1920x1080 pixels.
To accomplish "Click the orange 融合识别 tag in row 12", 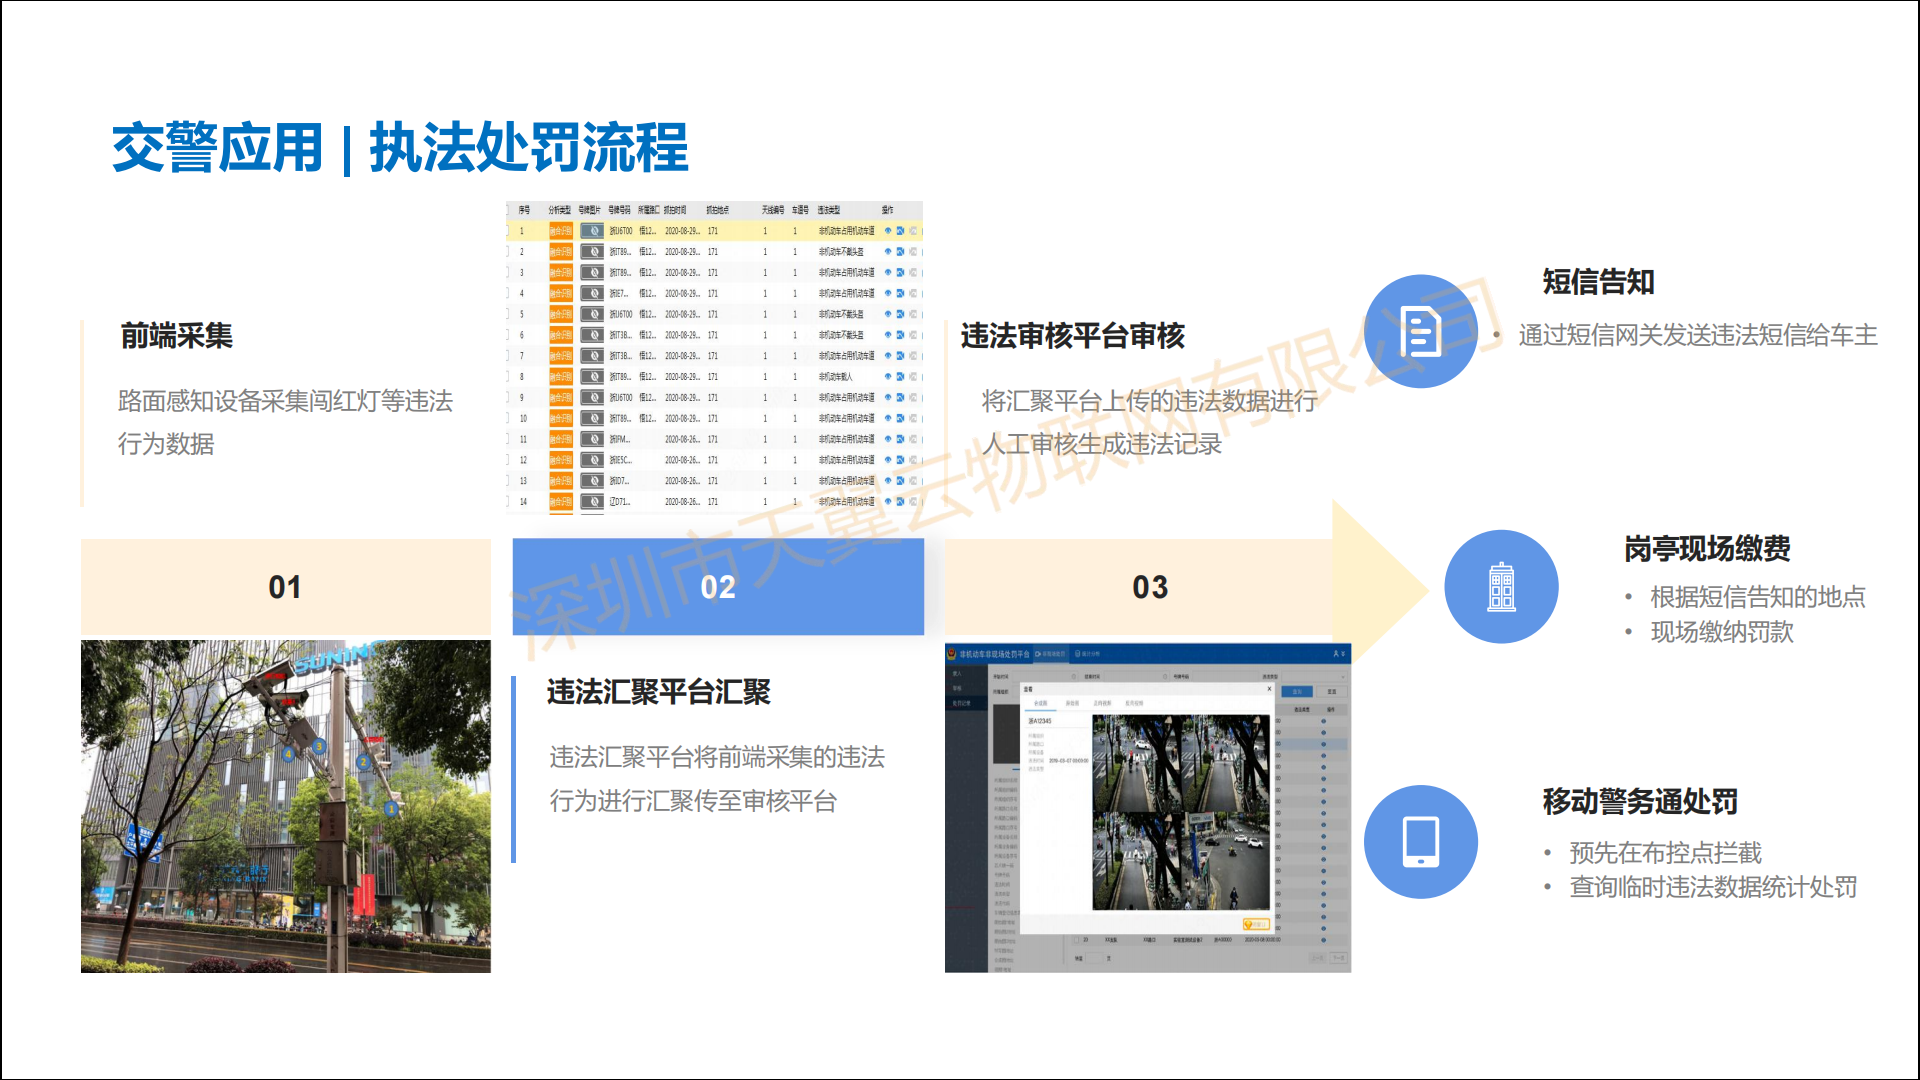I will [x=561, y=460].
